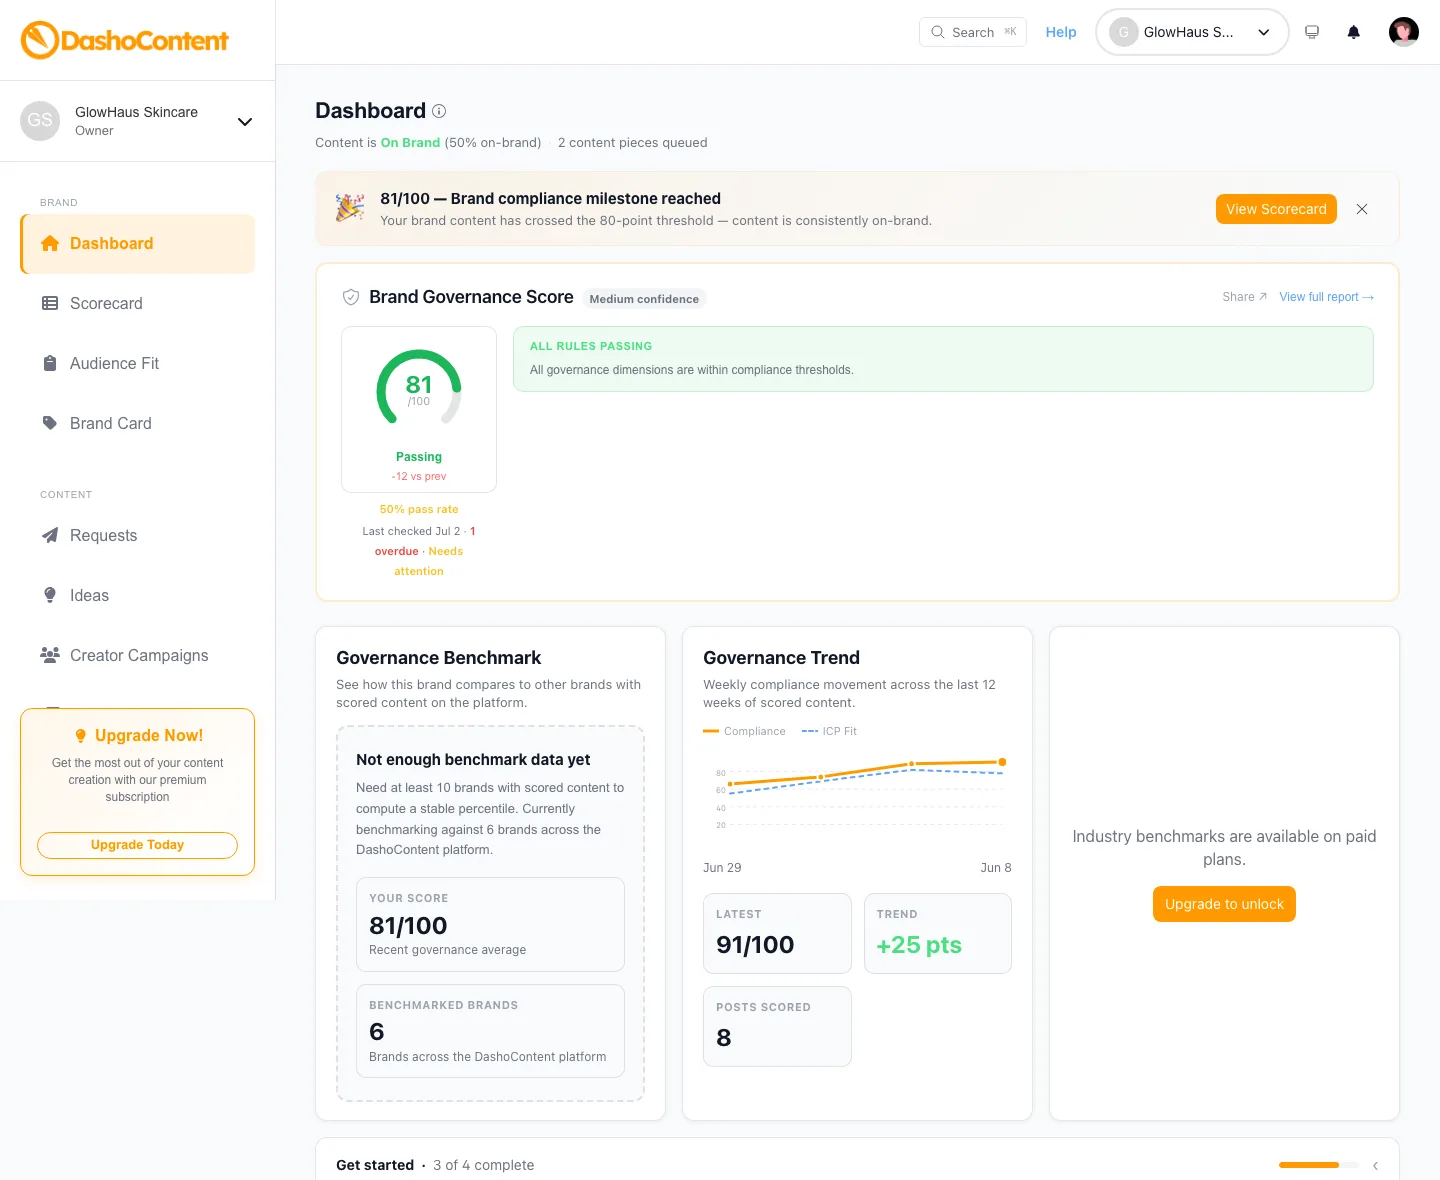Open View full report link
1440x1180 pixels.
(x=1326, y=297)
